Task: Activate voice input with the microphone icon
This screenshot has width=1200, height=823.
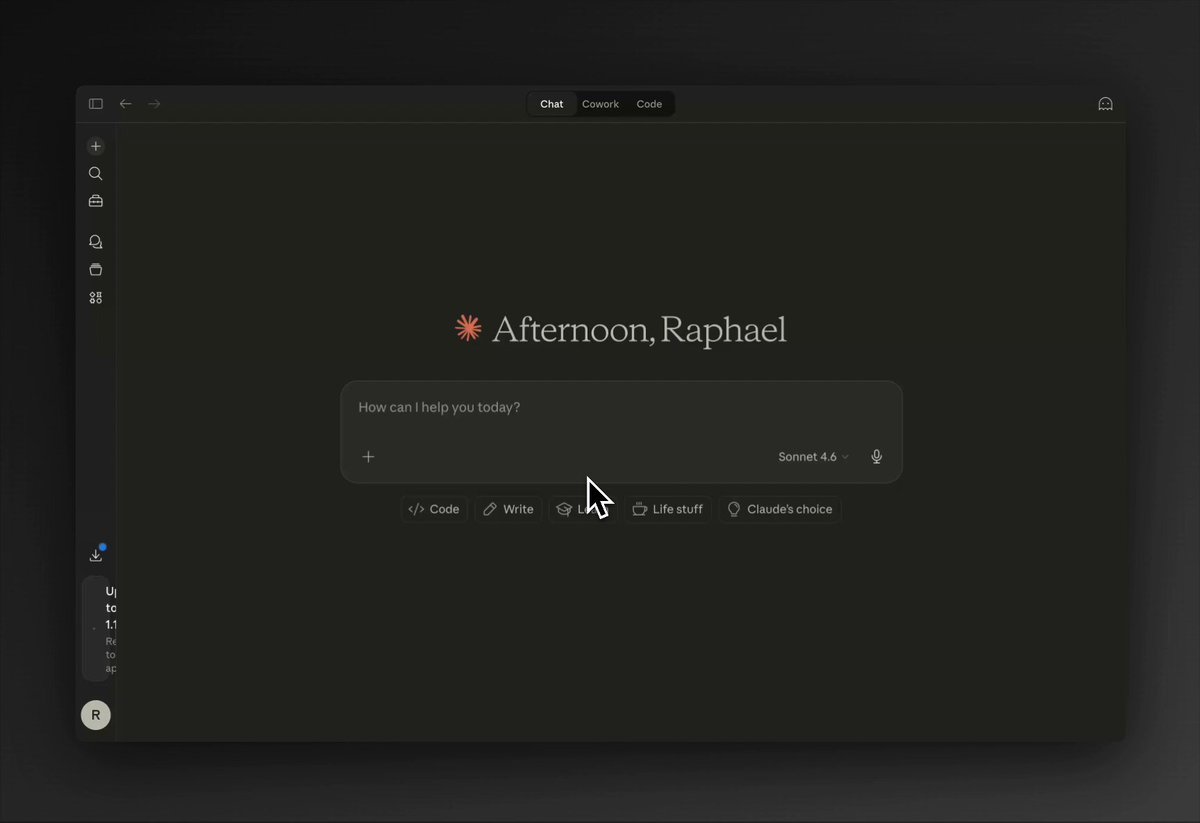Action: point(875,456)
